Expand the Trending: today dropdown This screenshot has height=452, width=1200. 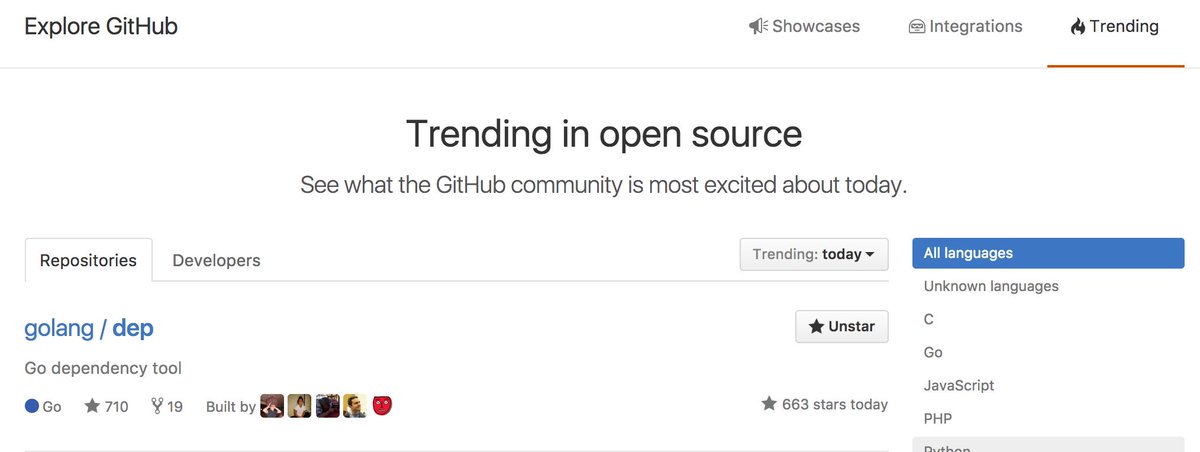click(x=813, y=254)
